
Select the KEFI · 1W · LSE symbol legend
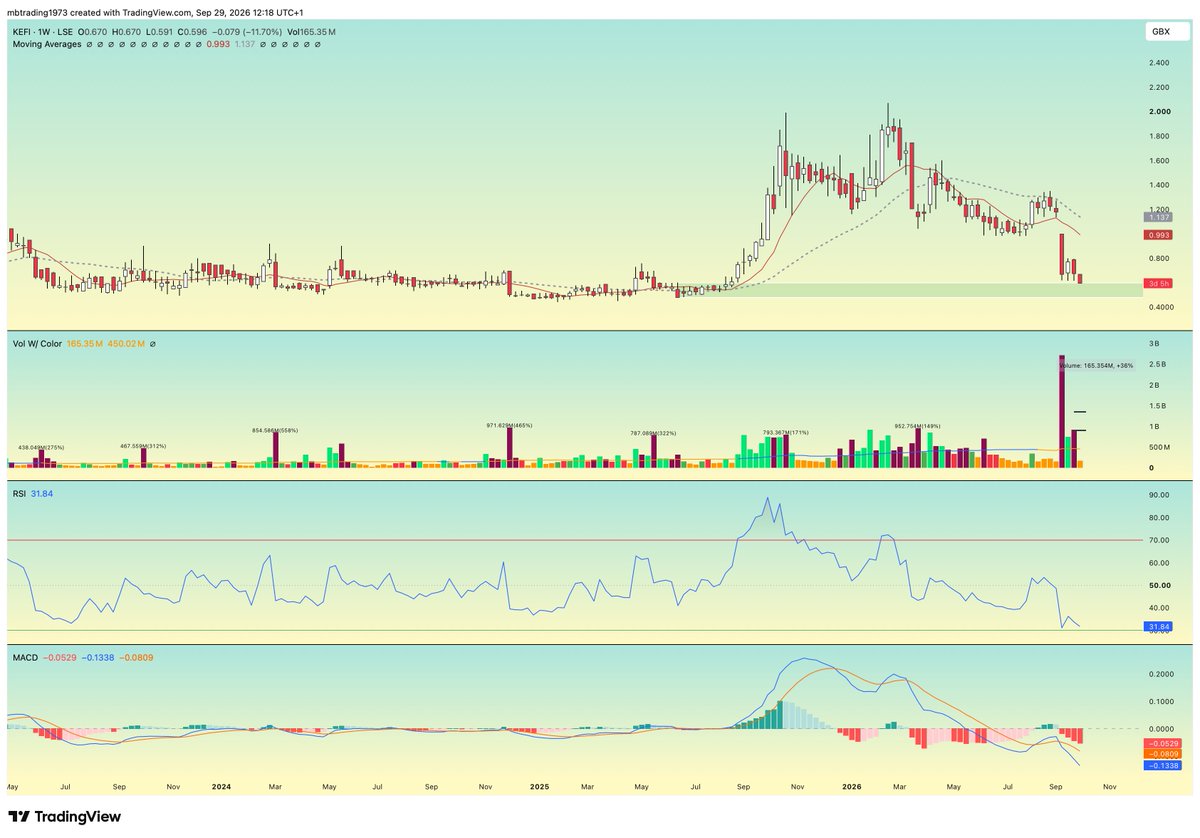41,33
